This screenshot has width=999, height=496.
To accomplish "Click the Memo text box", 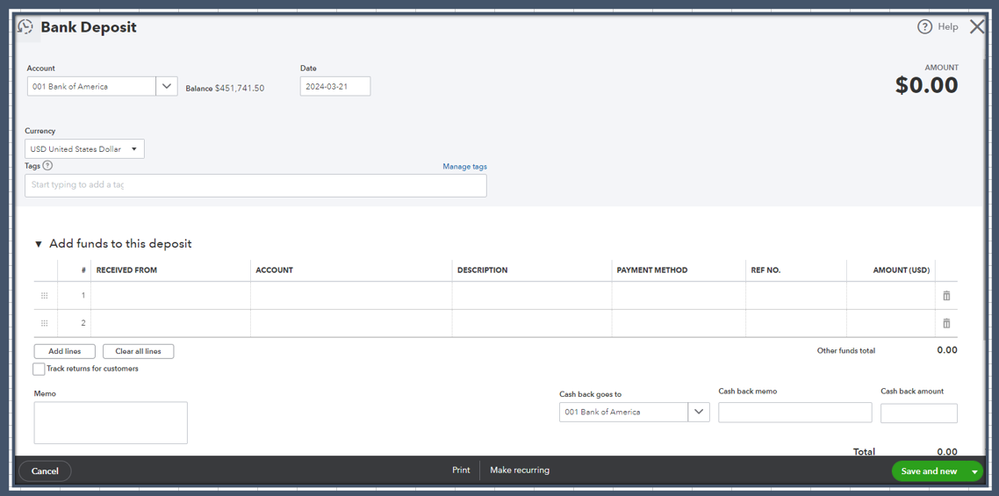I will 111,423.
